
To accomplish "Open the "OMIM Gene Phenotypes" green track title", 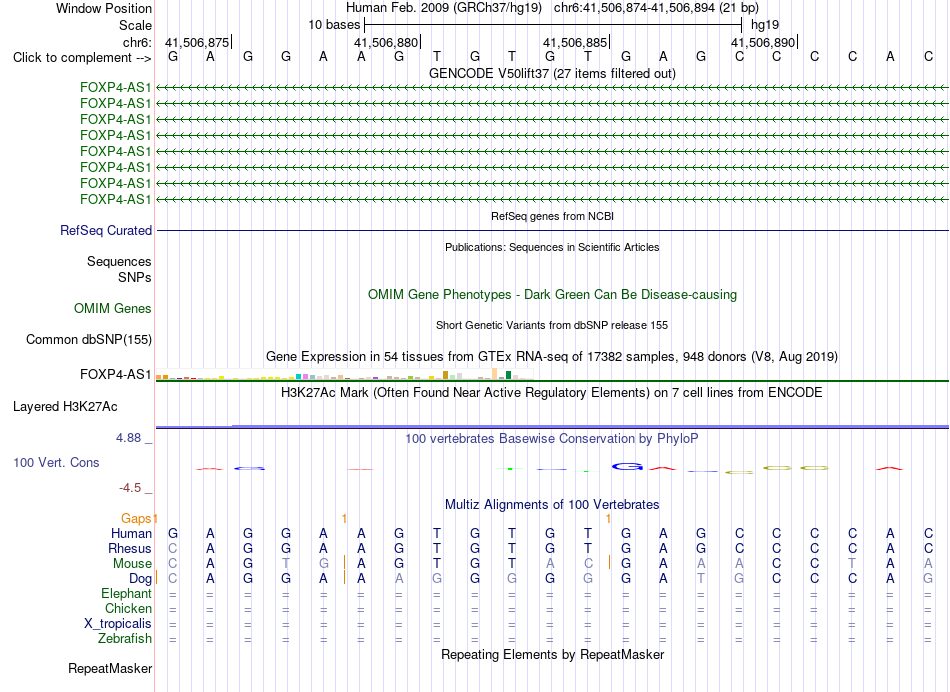I will click(552, 294).
